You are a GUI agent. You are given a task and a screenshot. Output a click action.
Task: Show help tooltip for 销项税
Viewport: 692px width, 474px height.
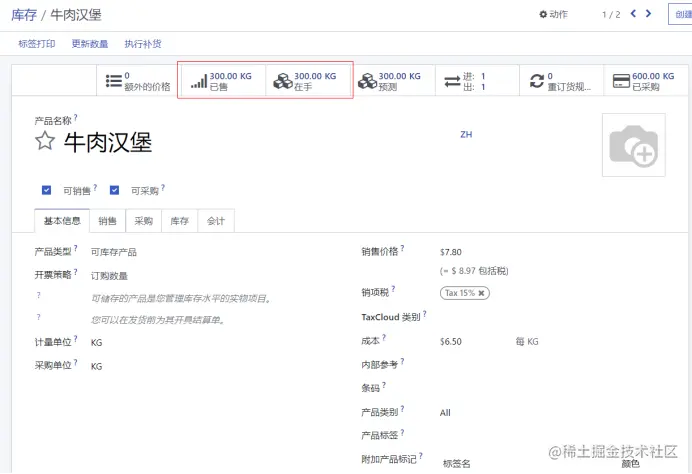tap(393, 289)
